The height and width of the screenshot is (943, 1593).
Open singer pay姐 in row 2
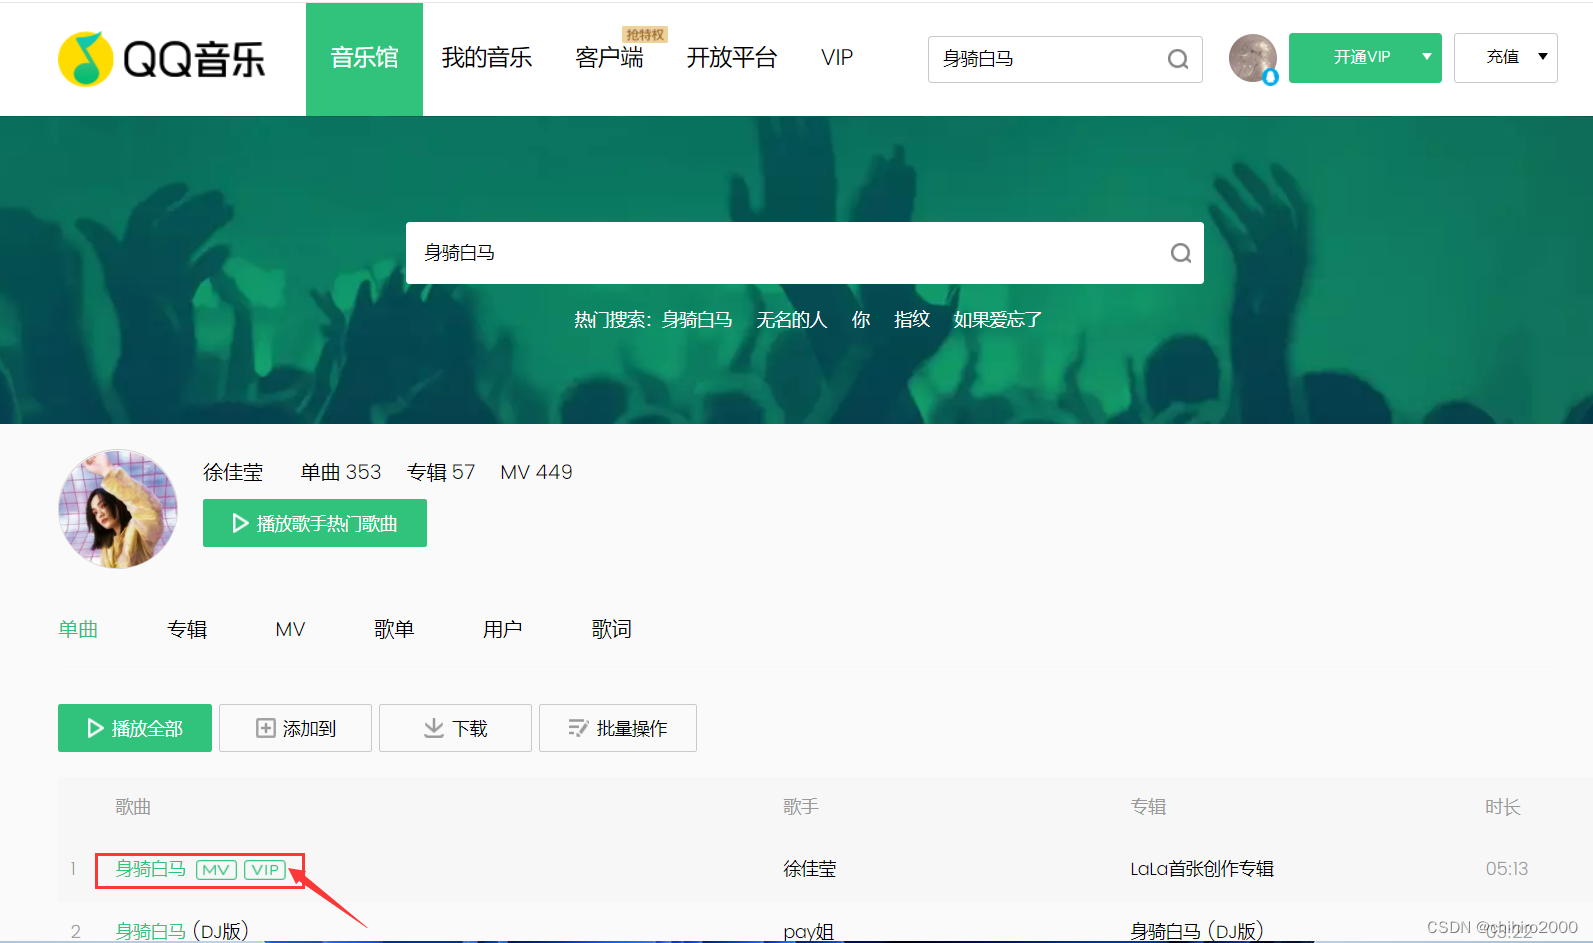pos(808,931)
